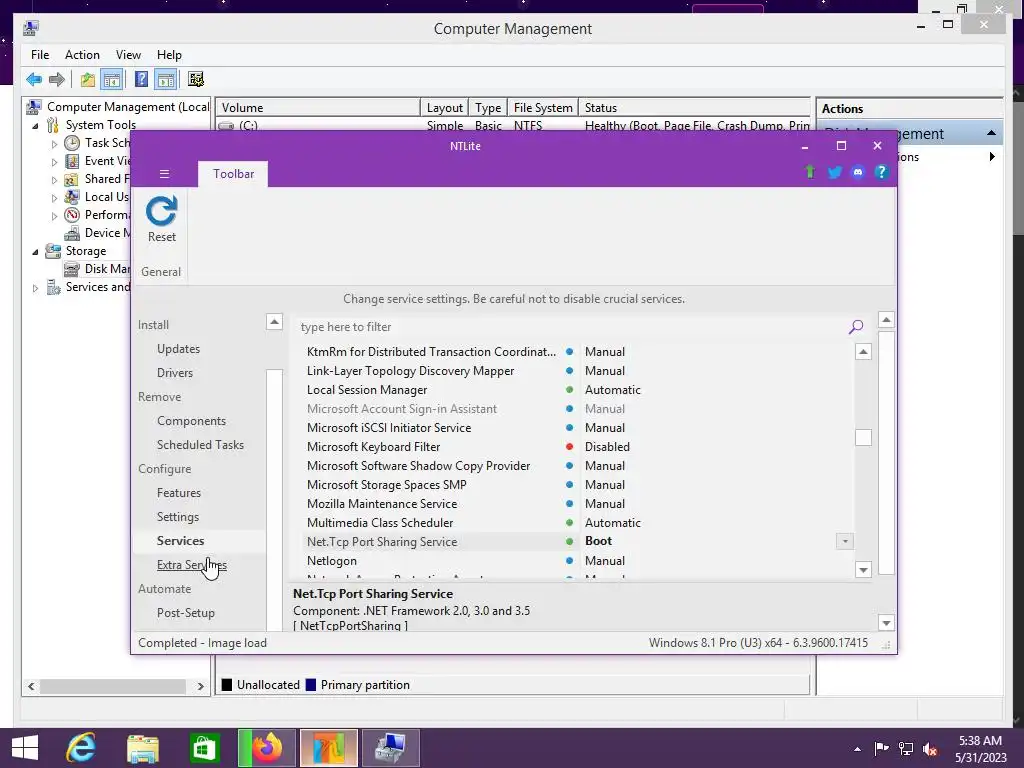The height and width of the screenshot is (768, 1024).
Task: Go to Drivers page in NTLite sidebar
Action: tap(175, 373)
